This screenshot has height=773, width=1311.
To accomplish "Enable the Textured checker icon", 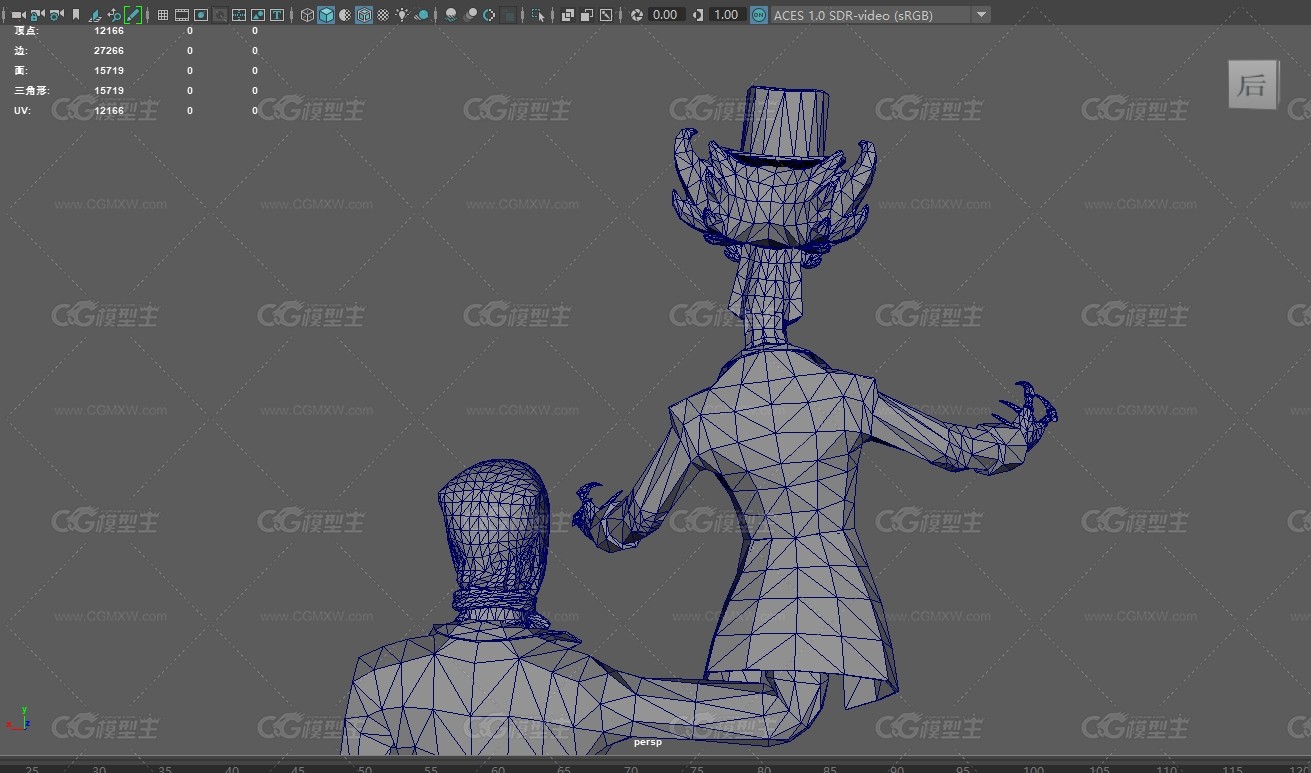I will point(383,15).
